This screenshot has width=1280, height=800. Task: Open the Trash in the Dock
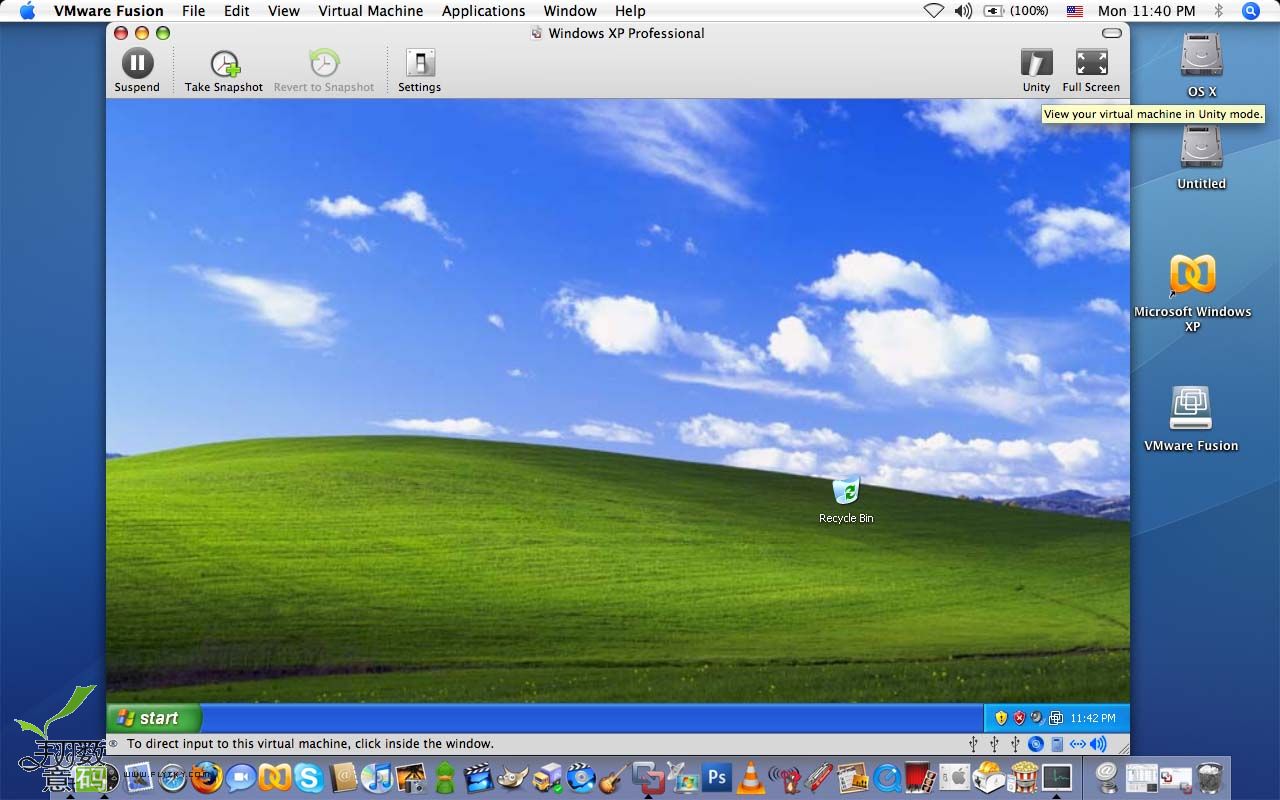[x=1210, y=777]
